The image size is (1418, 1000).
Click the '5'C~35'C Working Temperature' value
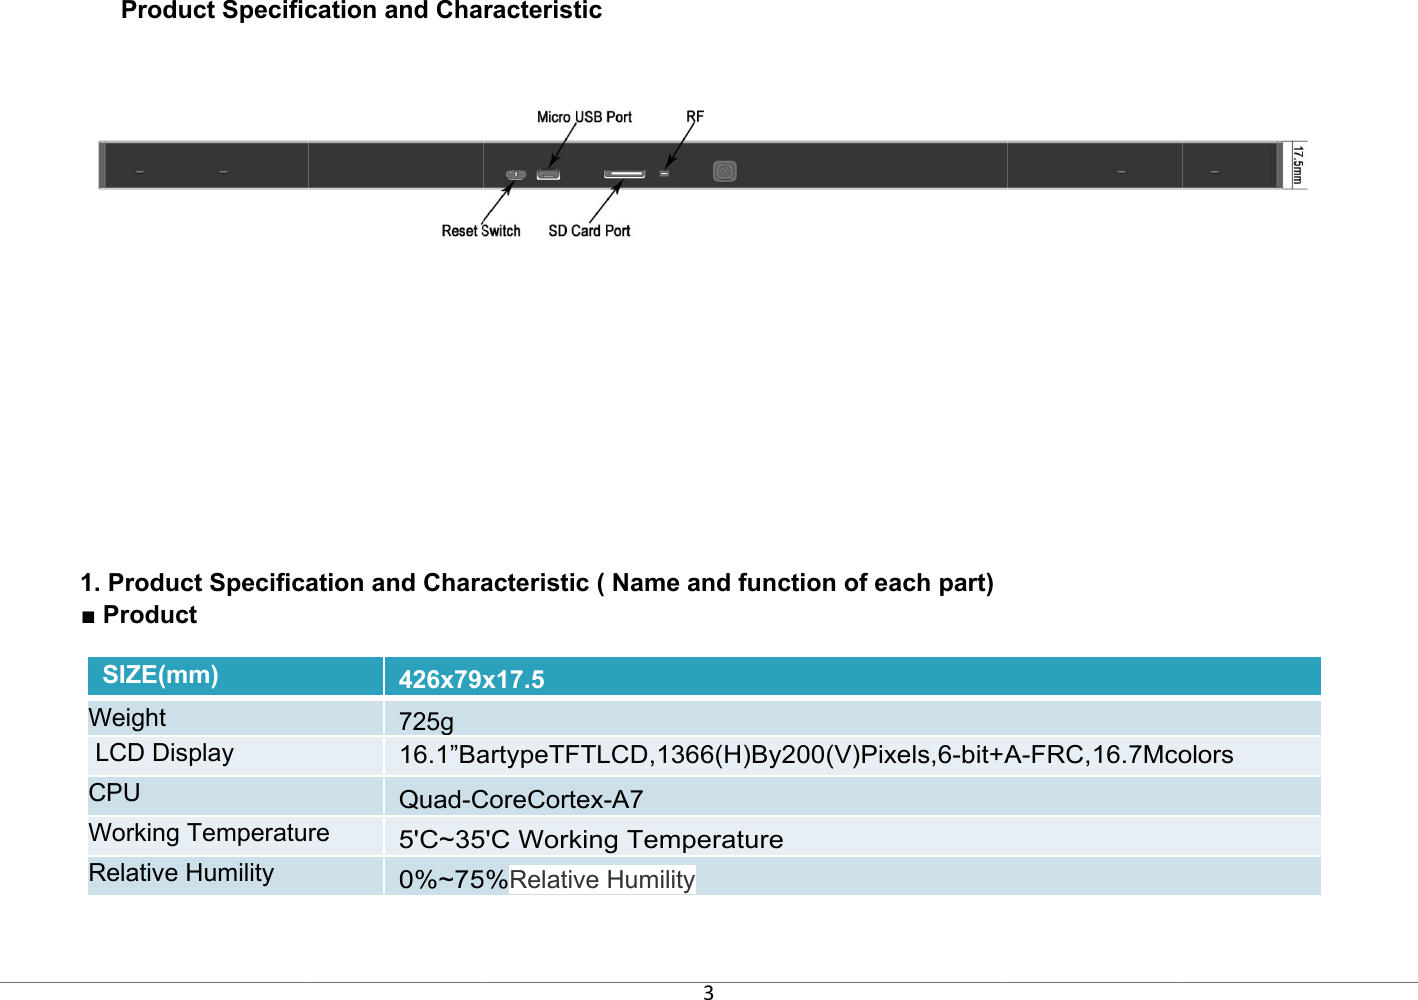point(591,840)
